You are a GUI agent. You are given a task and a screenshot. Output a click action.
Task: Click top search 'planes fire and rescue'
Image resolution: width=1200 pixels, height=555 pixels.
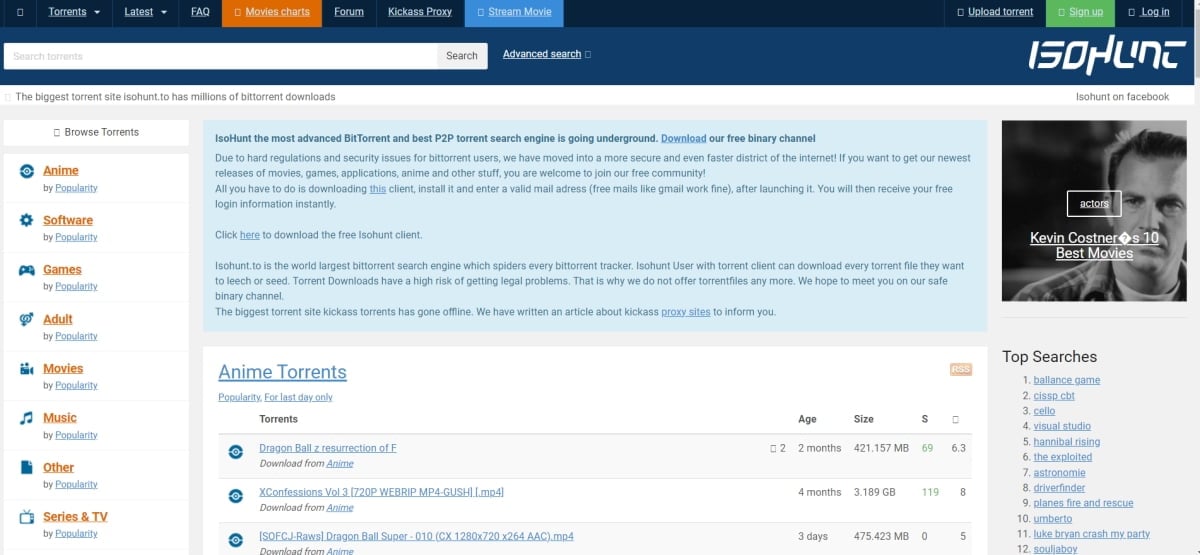1084,503
